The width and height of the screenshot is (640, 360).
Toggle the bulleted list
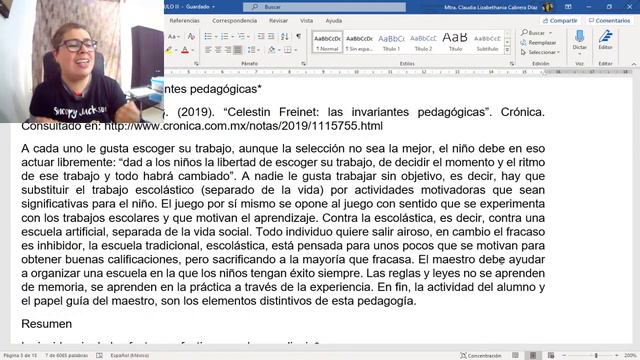coord(208,37)
